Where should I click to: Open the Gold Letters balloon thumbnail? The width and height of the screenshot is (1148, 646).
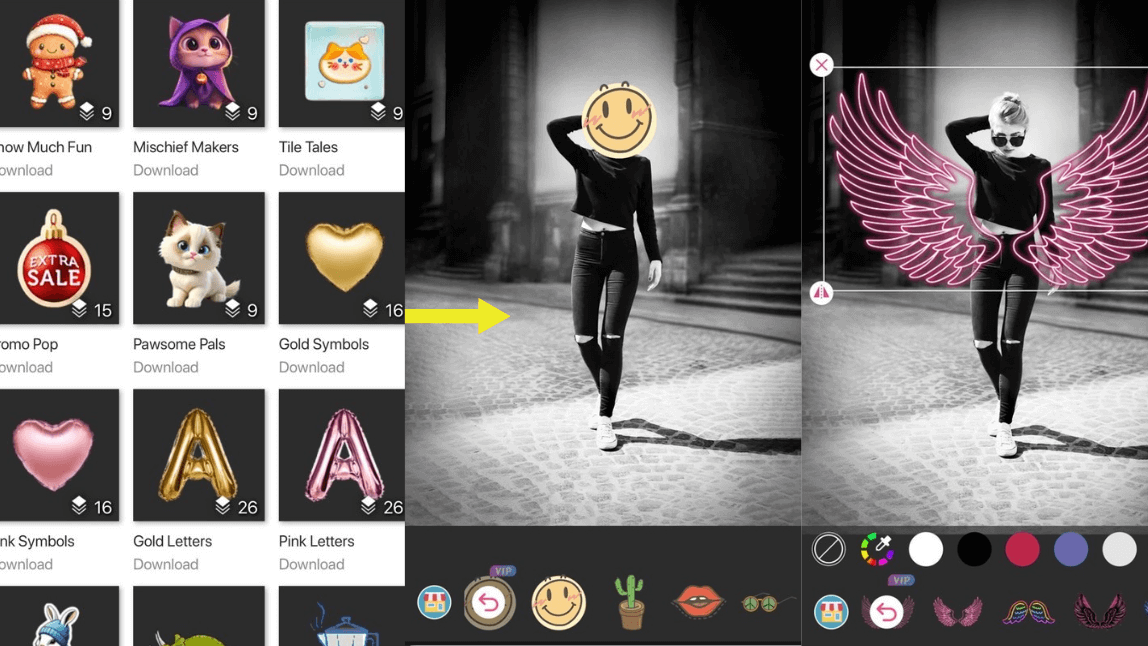point(198,455)
